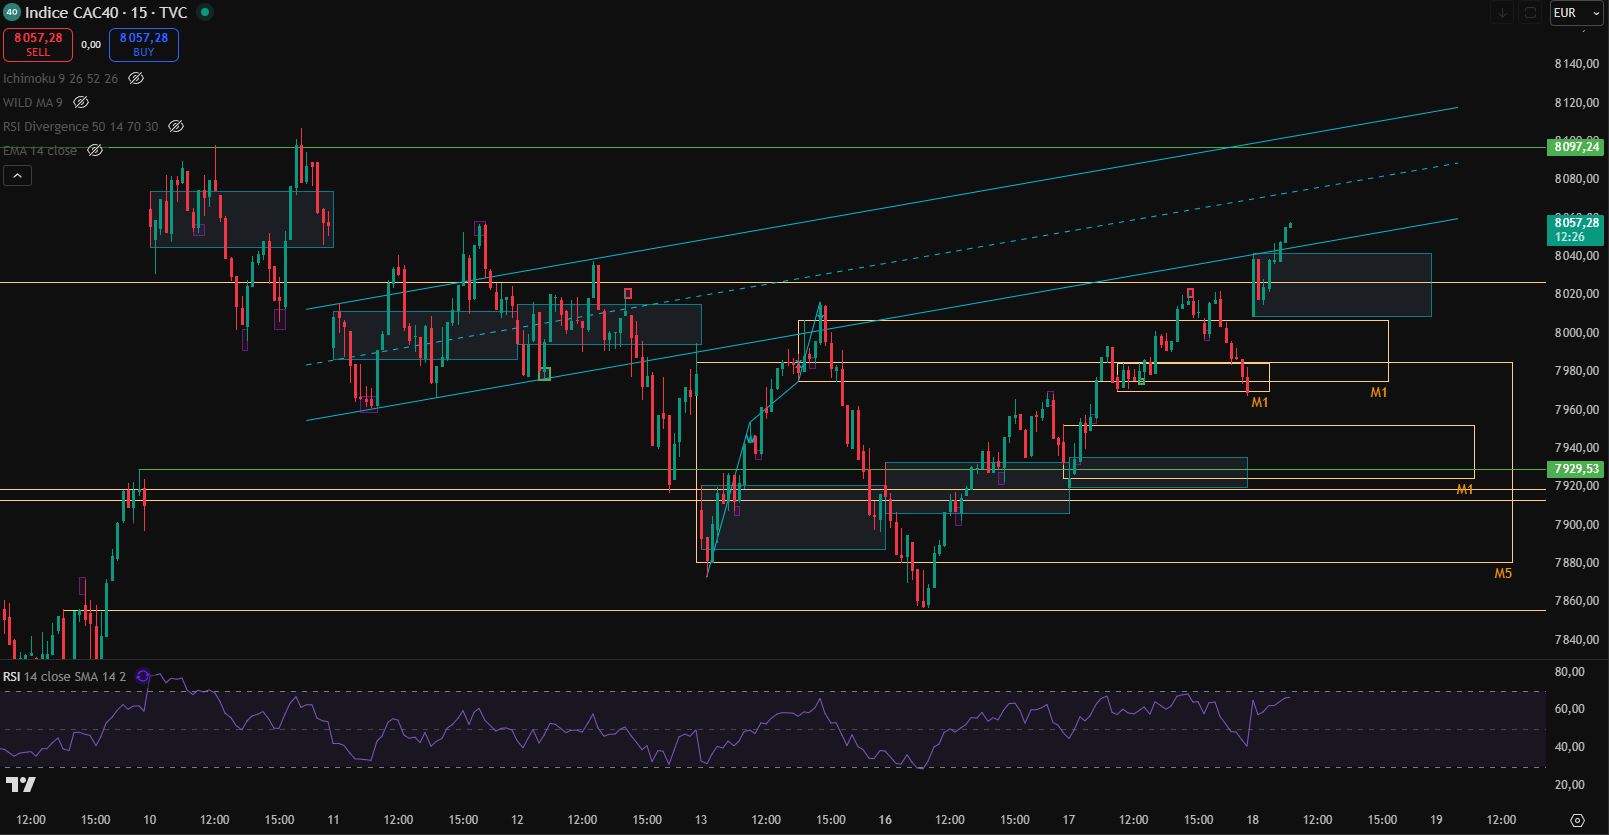Click the purple RSI refresh icon
The height and width of the screenshot is (835, 1609).
click(x=143, y=677)
